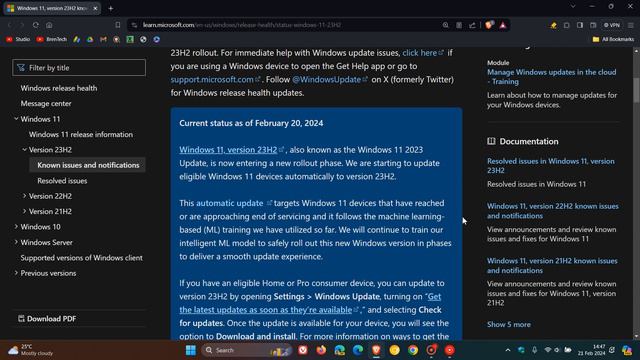The image size is (640, 360).
Task: Click the Download PDF button
Action: [x=47, y=319]
